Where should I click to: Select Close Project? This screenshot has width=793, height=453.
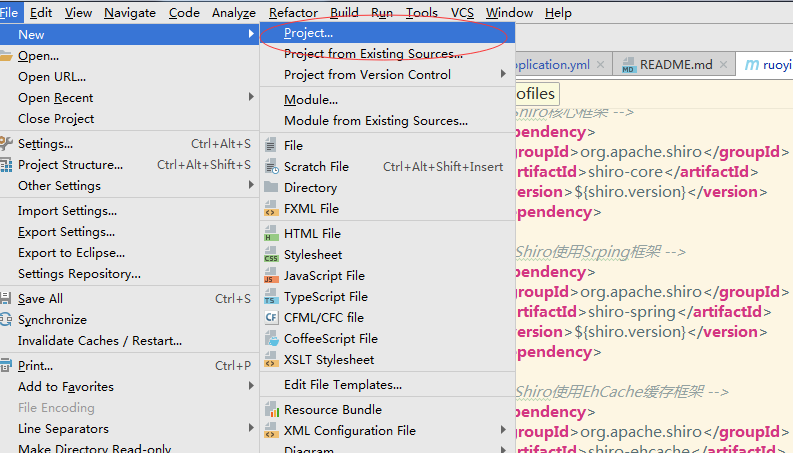coord(129,119)
